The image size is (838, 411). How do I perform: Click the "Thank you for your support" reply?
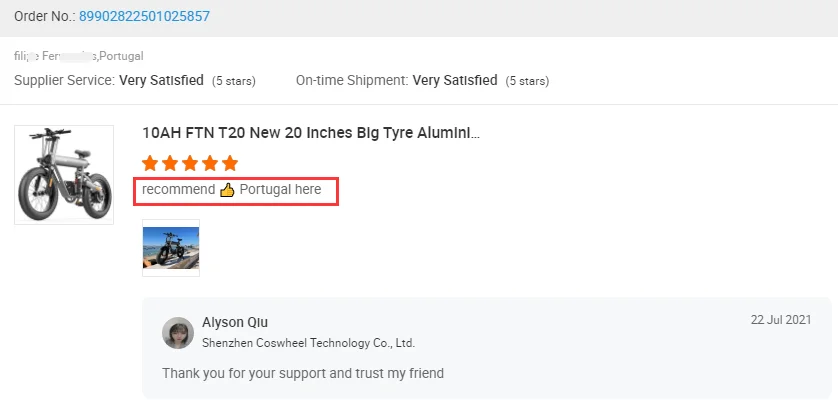pyautogui.click(x=302, y=374)
